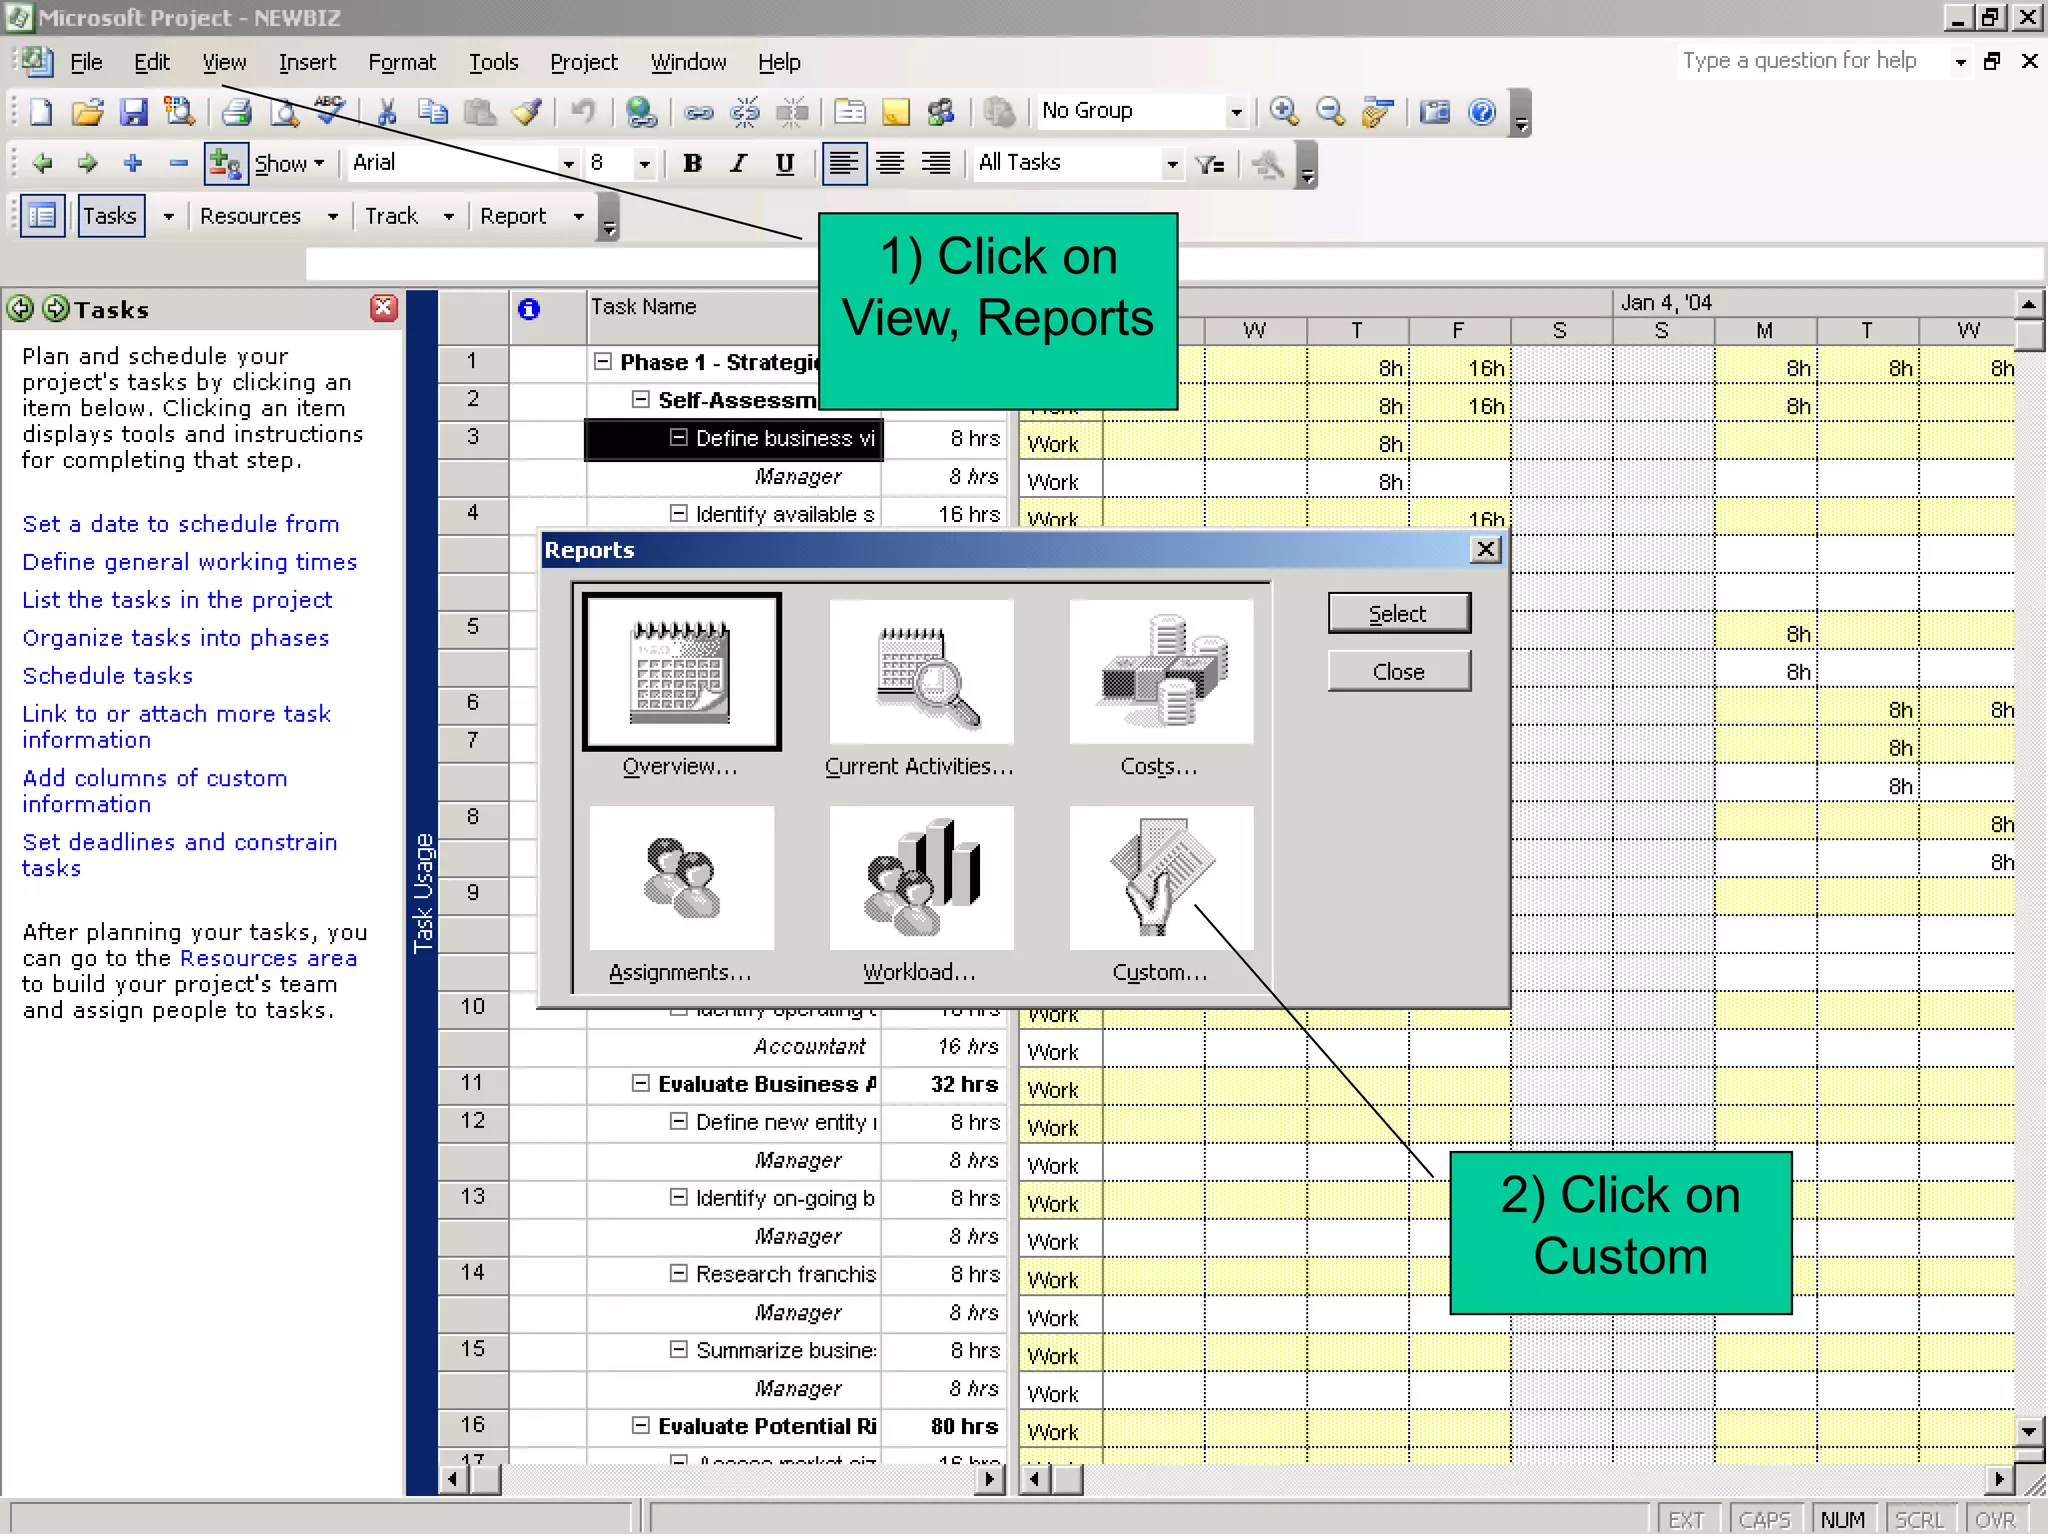The image size is (2048, 1536).
Task: Click Select in the Reports dialog
Action: [x=1398, y=614]
